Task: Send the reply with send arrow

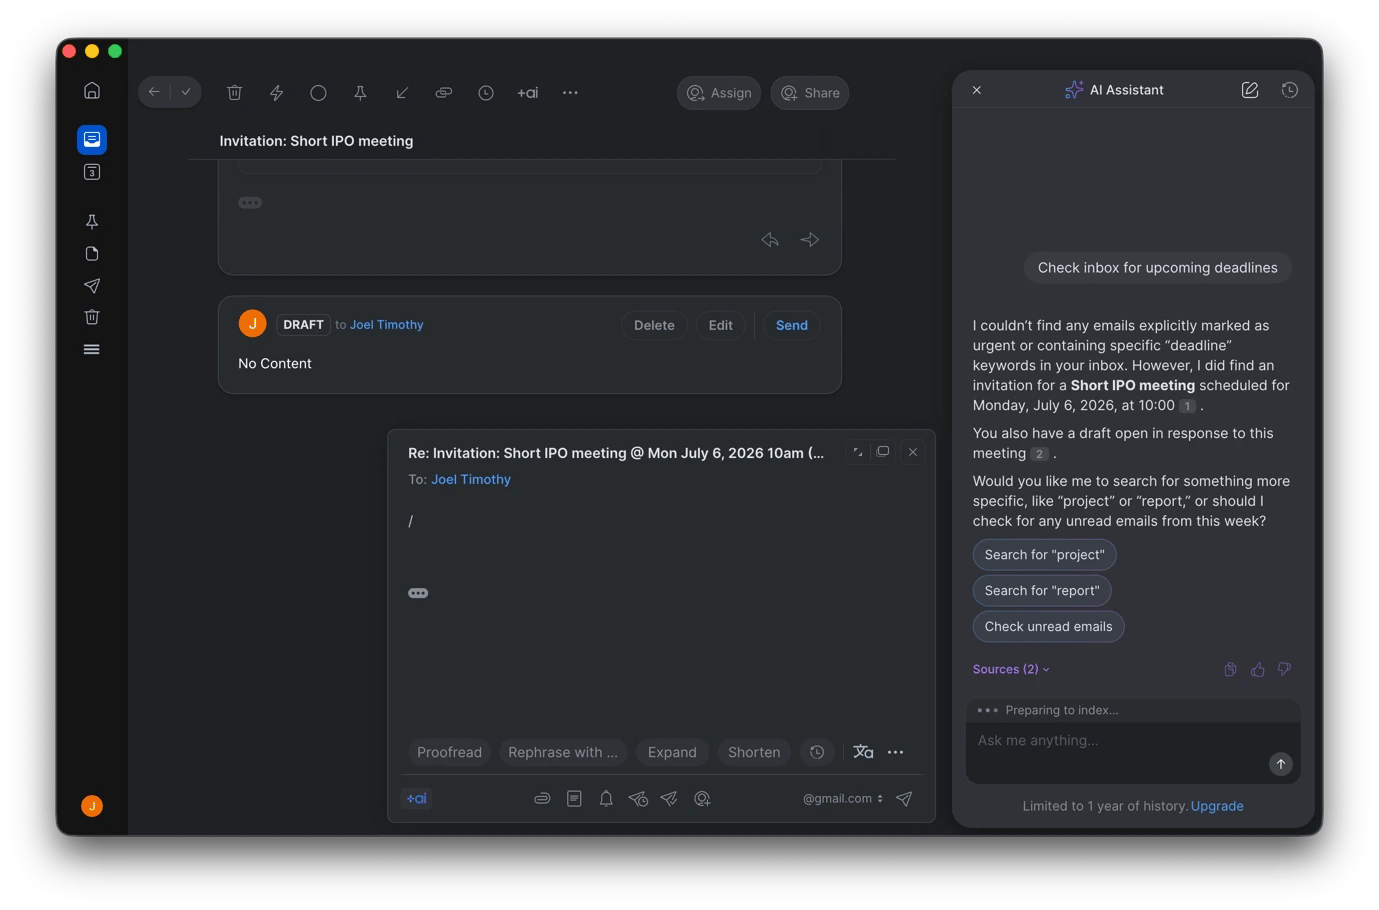Action: pos(904,799)
